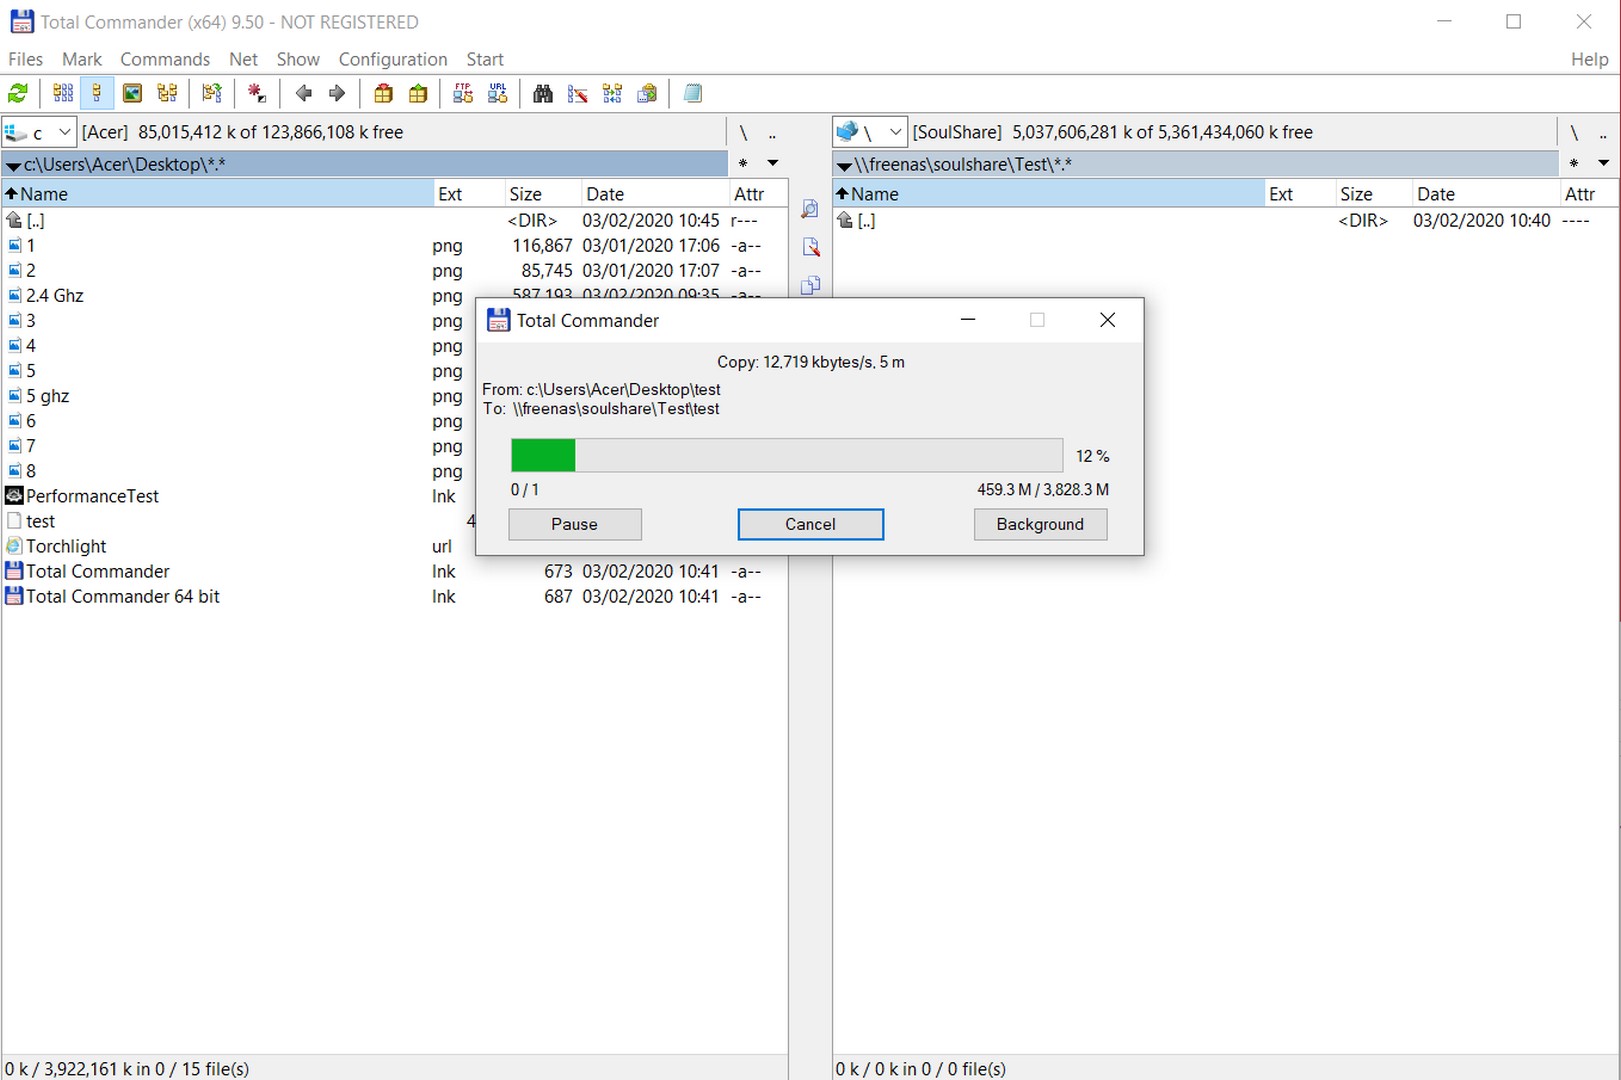Open the Synchronize directories icon

click(612, 93)
